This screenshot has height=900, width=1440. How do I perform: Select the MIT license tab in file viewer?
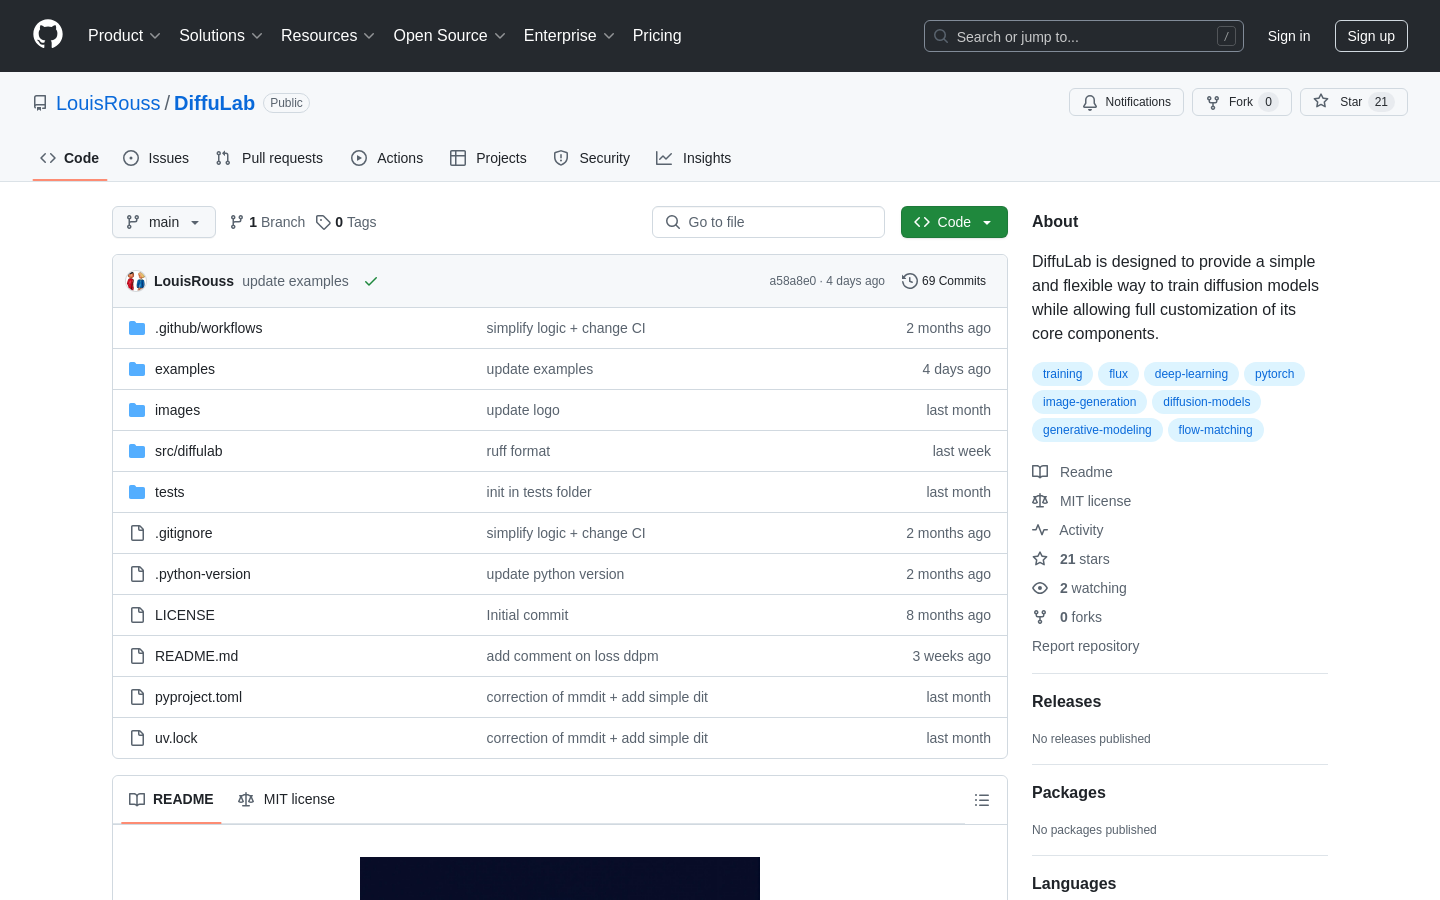(x=286, y=799)
